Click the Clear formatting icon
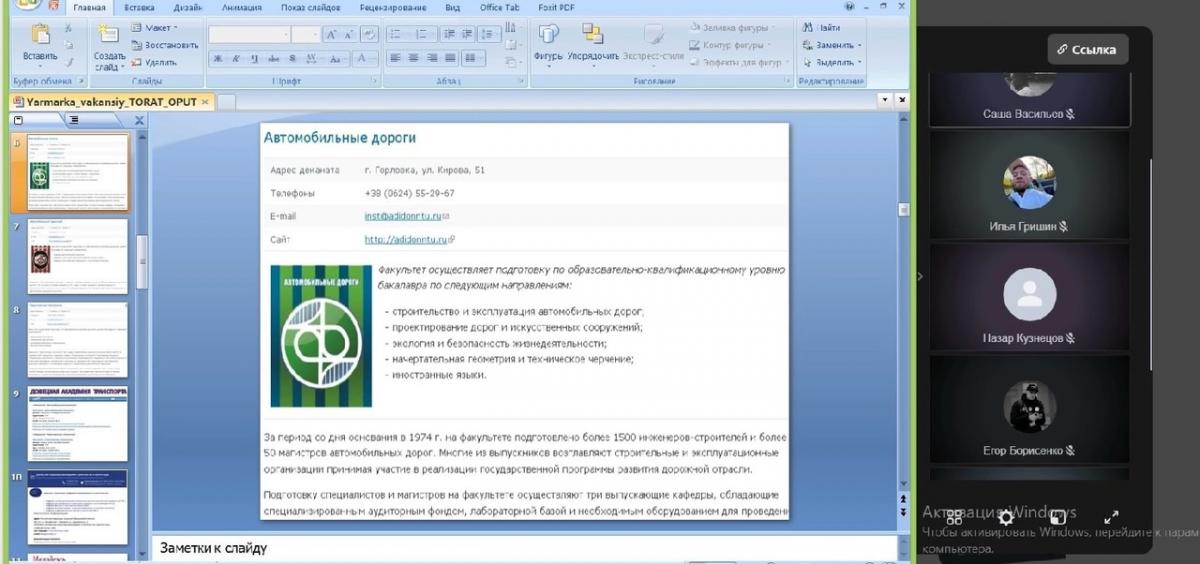The image size is (1200, 564). [x=370, y=35]
